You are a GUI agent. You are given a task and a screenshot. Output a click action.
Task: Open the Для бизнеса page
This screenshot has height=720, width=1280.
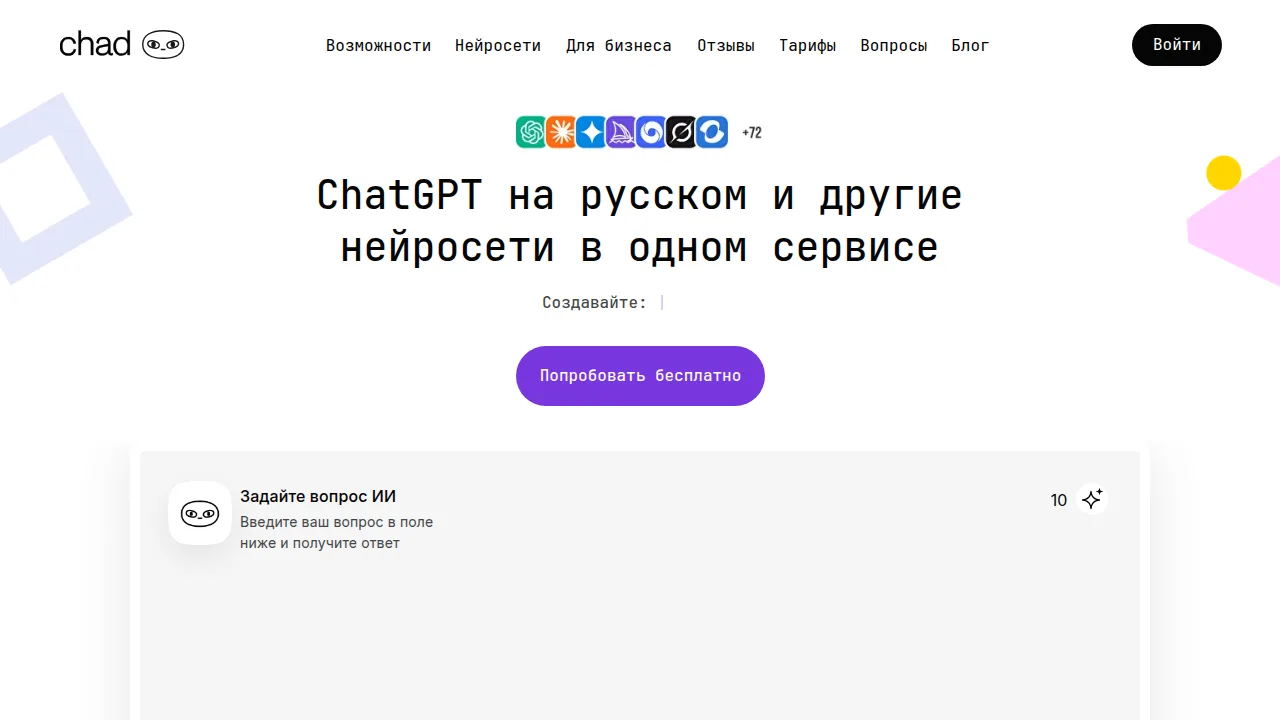(619, 45)
